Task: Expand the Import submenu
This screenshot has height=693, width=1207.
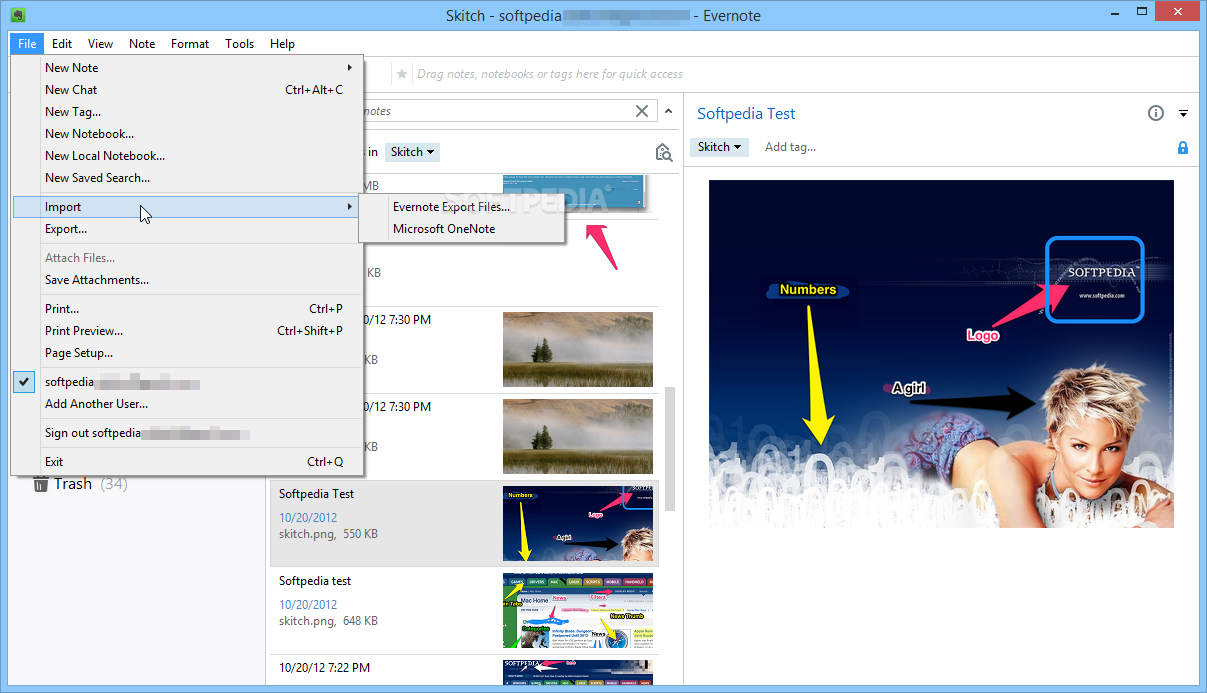Action: point(188,207)
